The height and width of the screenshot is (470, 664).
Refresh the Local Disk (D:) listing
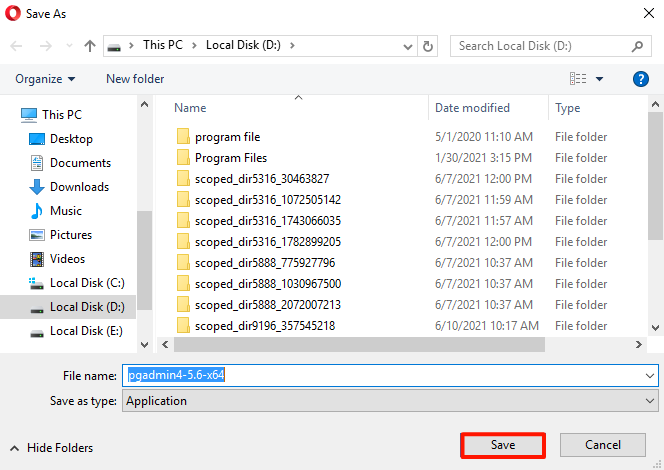click(x=428, y=46)
